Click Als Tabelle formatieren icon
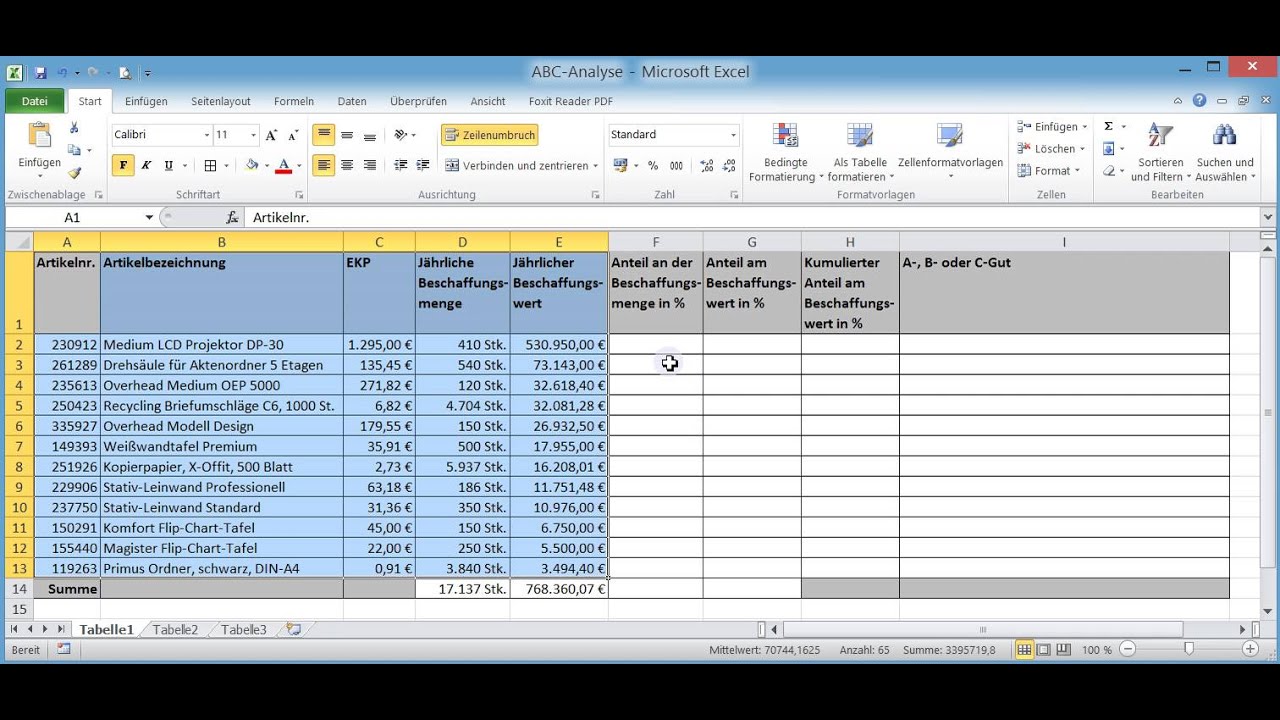The width and height of the screenshot is (1280, 720). 860,136
